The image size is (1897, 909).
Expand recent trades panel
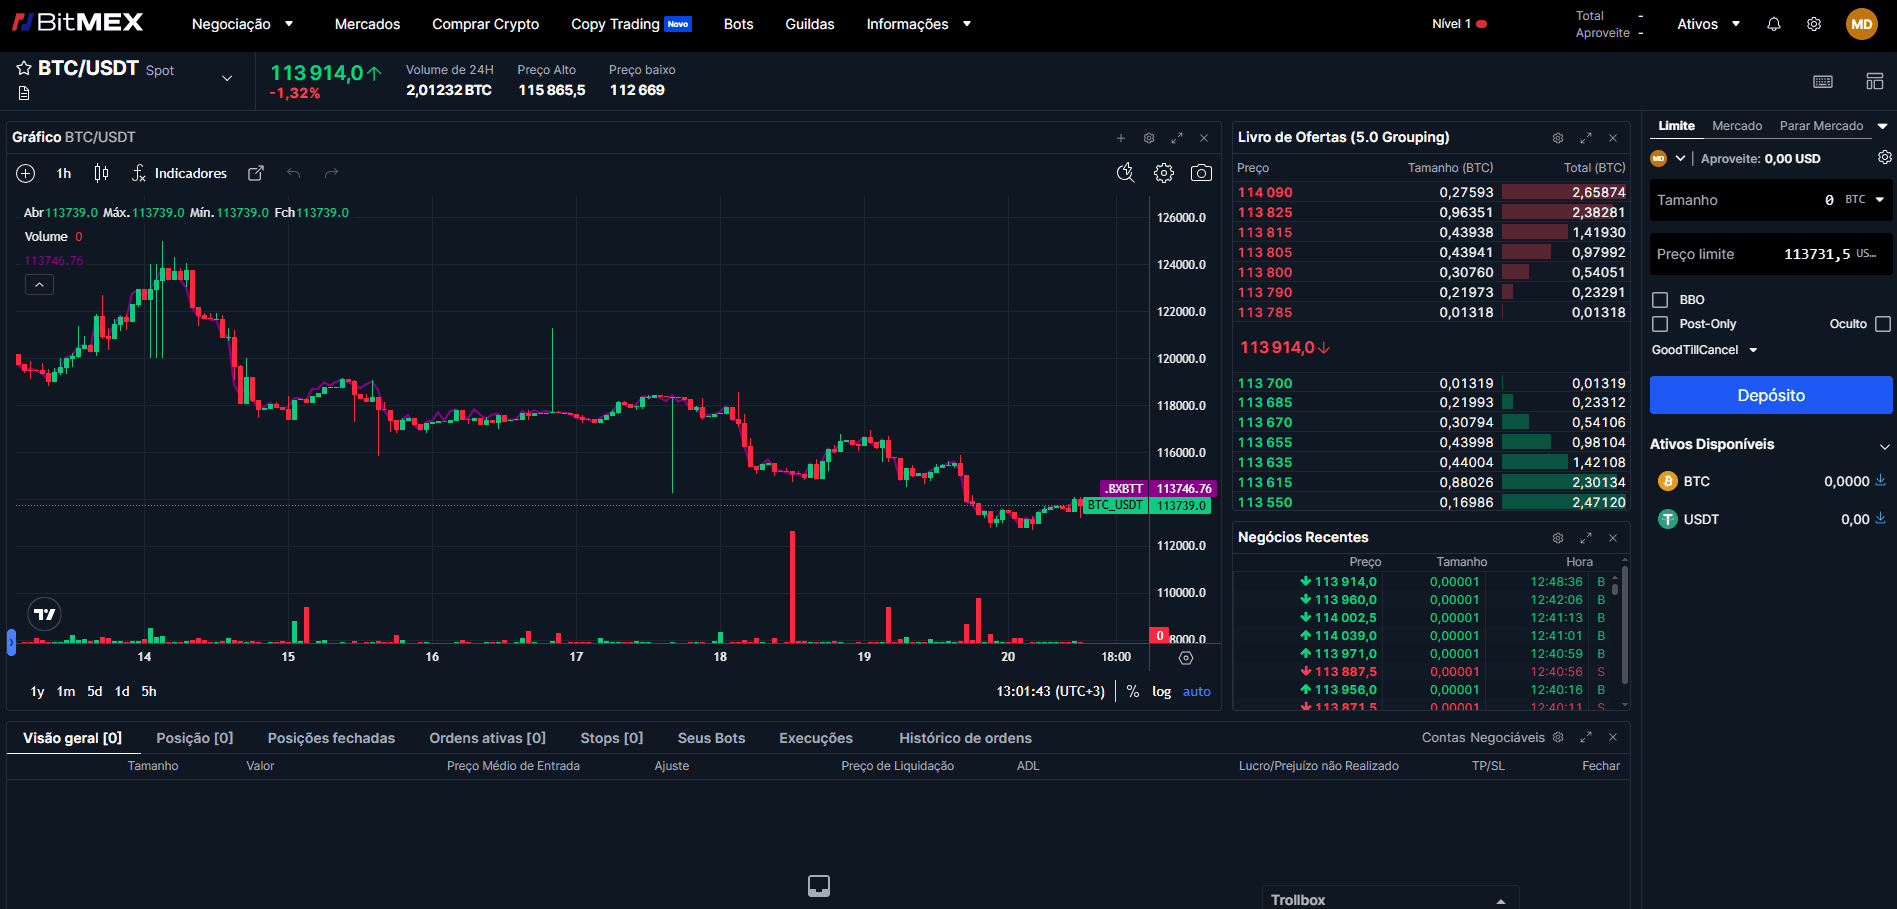point(1586,538)
